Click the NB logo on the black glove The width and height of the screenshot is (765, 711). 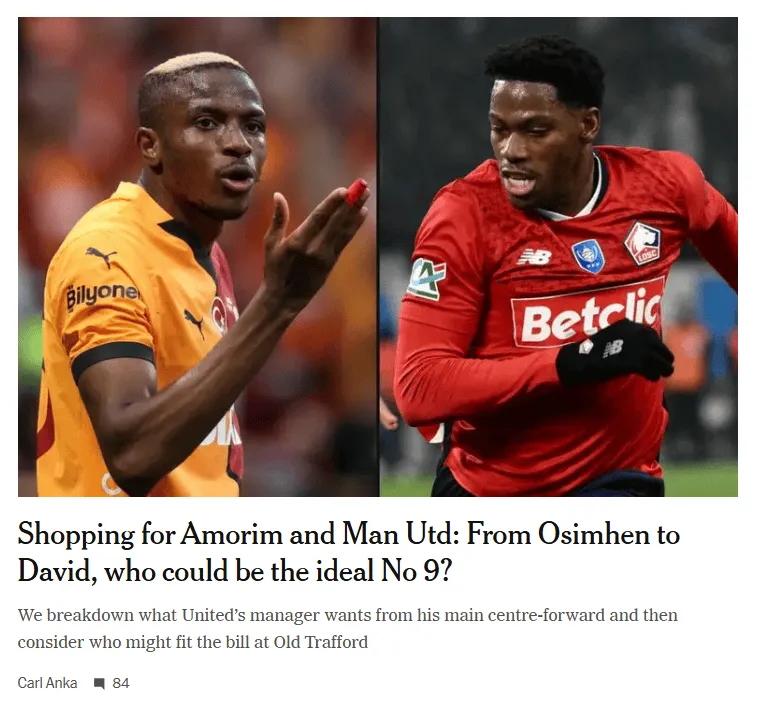tap(613, 348)
